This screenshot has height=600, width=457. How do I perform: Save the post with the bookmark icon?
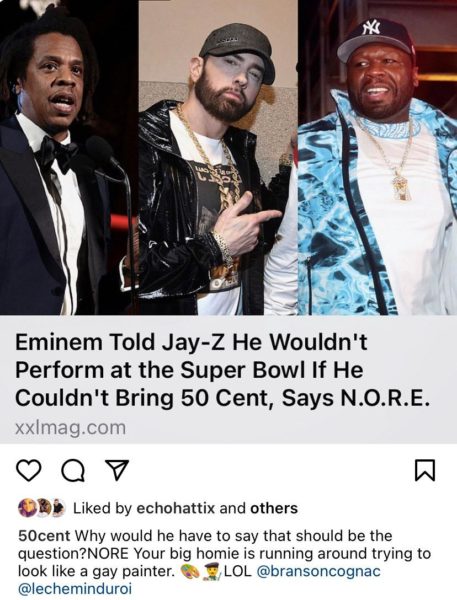coord(425,470)
